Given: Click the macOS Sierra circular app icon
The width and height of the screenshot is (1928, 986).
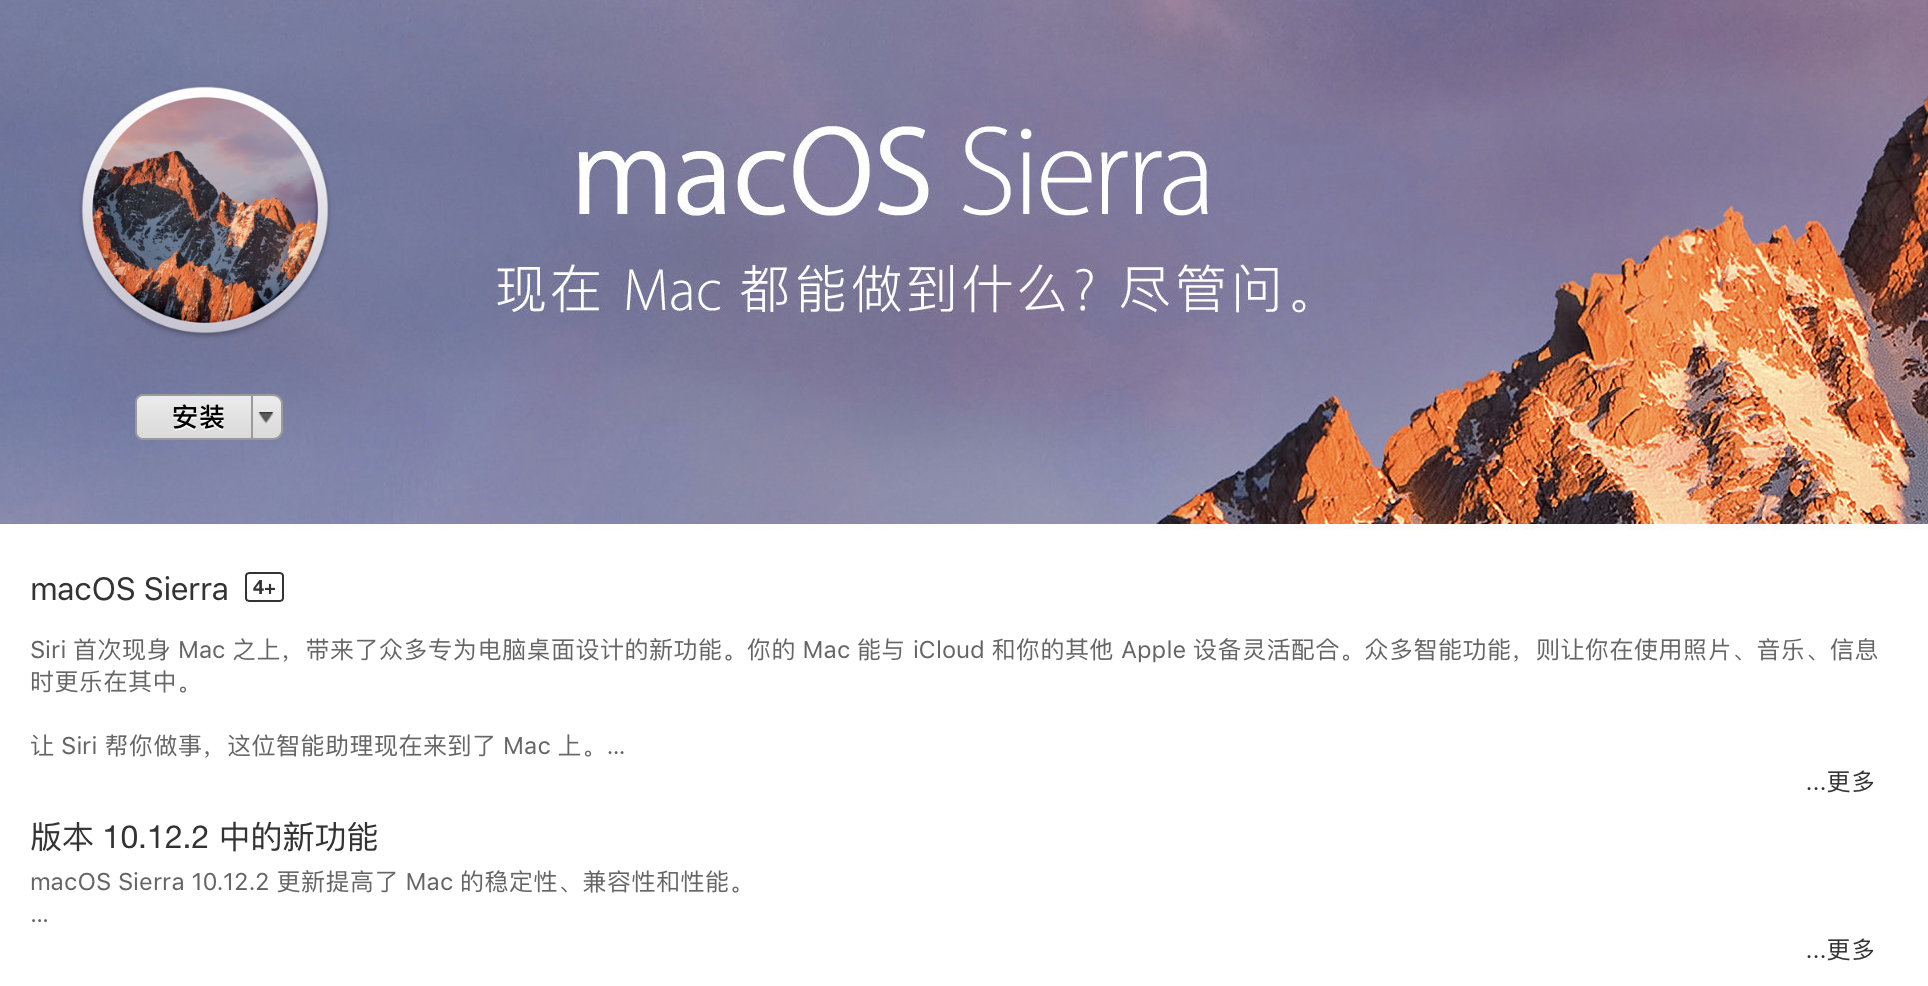Looking at the screenshot, I should [205, 210].
